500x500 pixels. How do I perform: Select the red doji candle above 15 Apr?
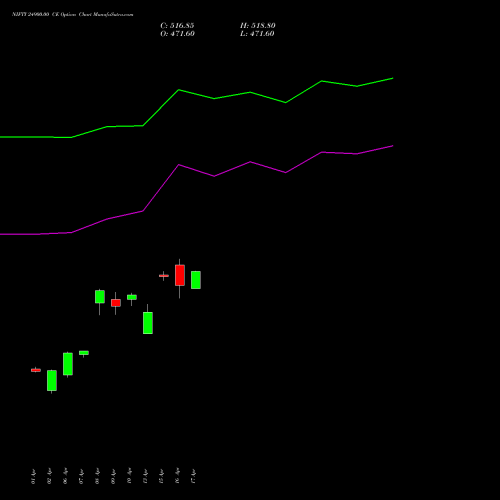(x=164, y=276)
